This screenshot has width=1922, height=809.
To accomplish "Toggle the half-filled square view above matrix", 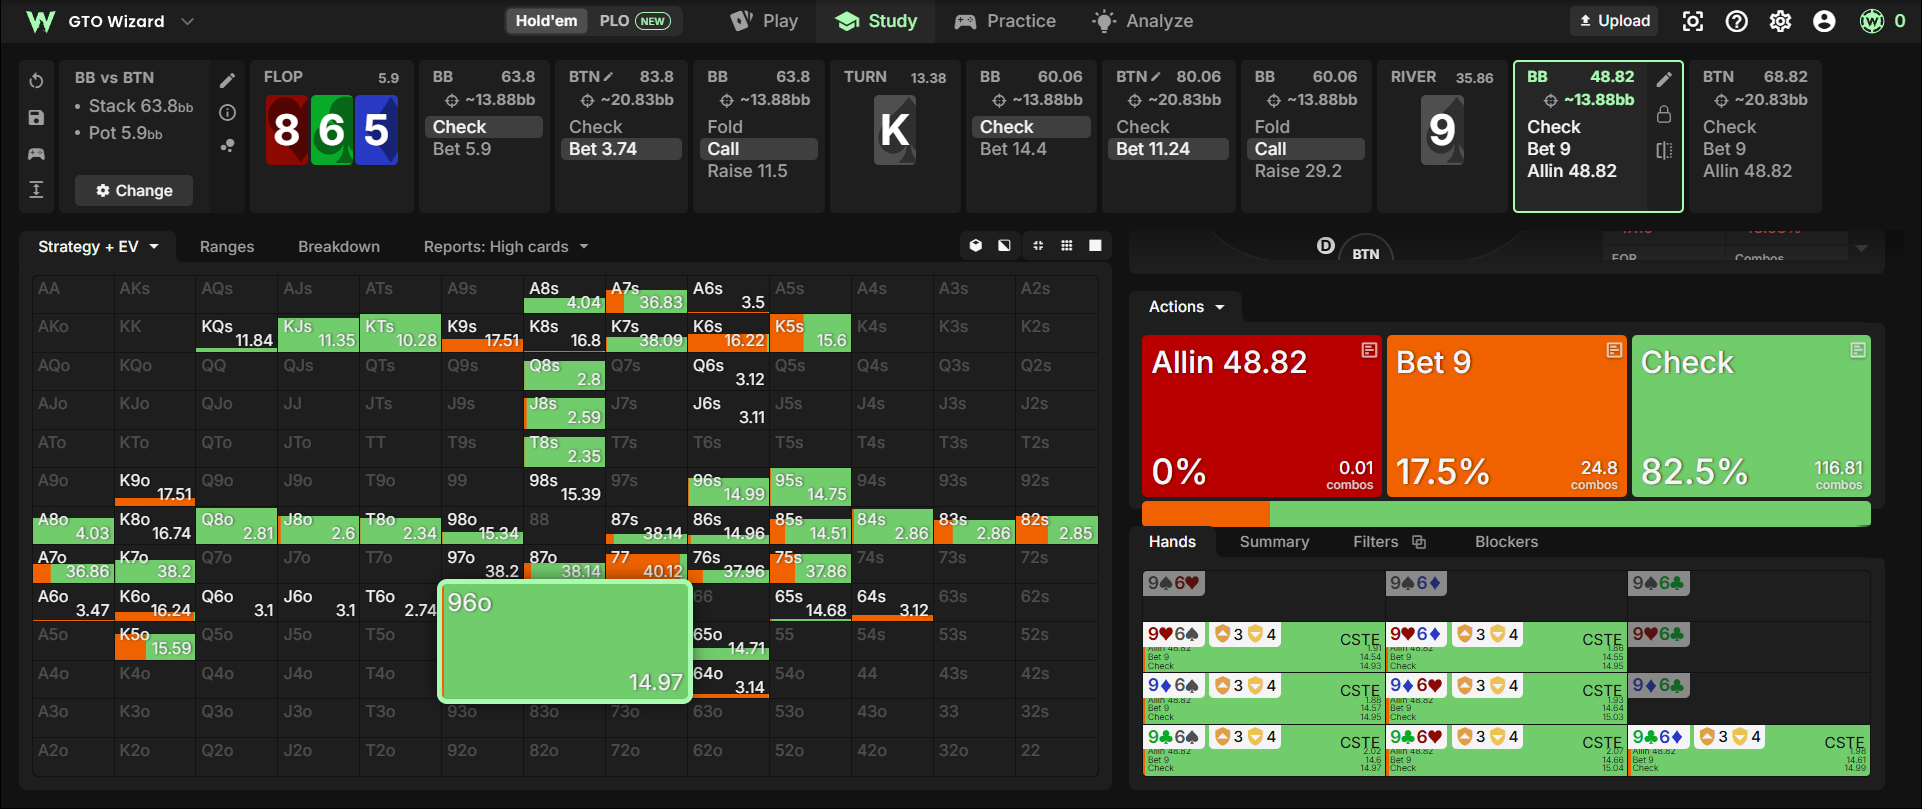I will click(1004, 246).
